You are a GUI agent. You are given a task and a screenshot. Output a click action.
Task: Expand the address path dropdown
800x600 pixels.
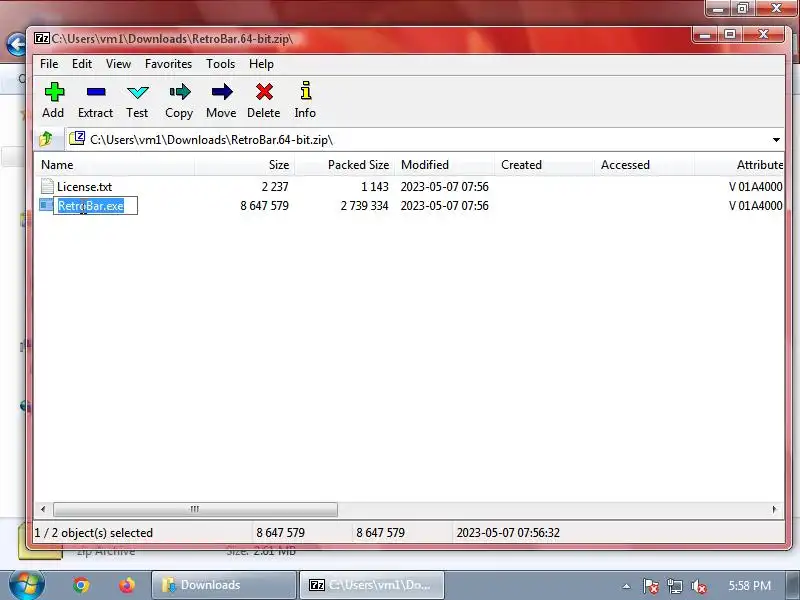coord(776,140)
